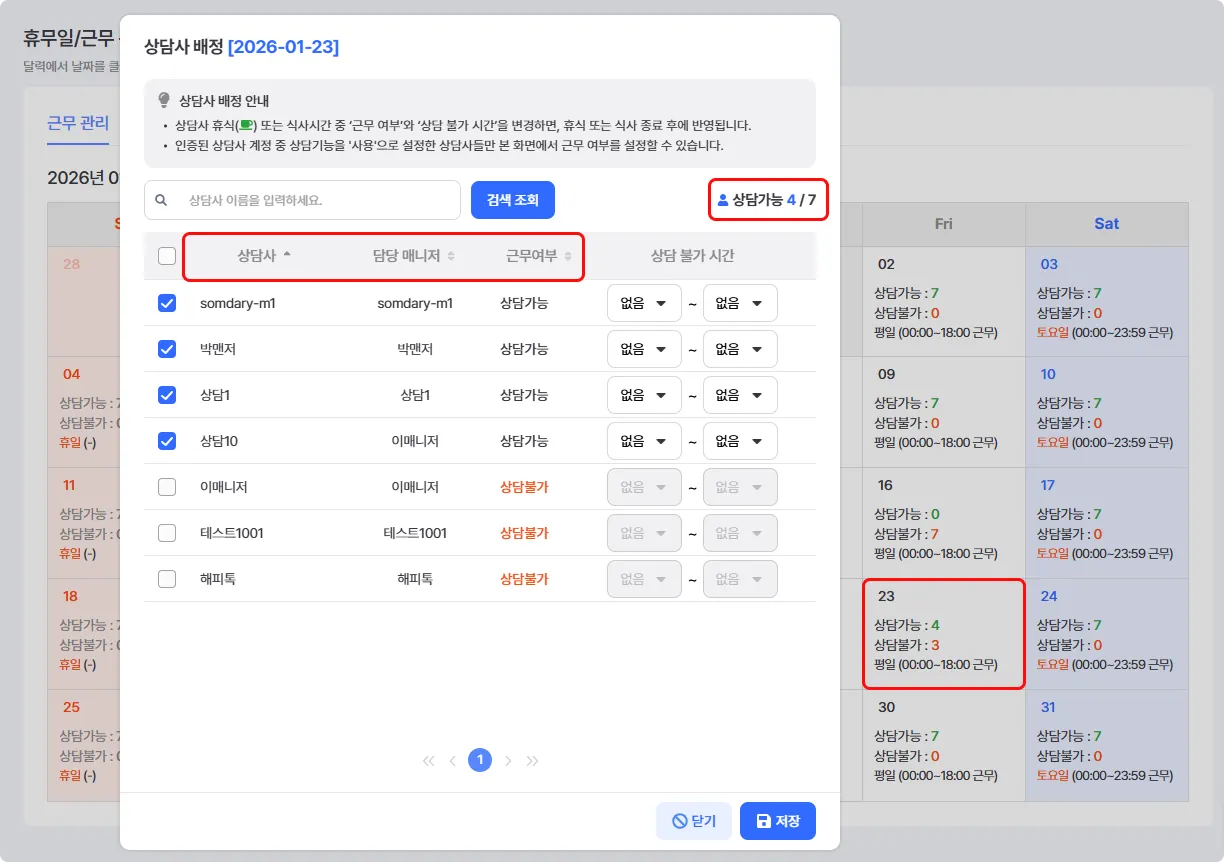This screenshot has width=1224, height=862.
Task: Select calendar date 31 Saturday cell
Action: 1107,745
